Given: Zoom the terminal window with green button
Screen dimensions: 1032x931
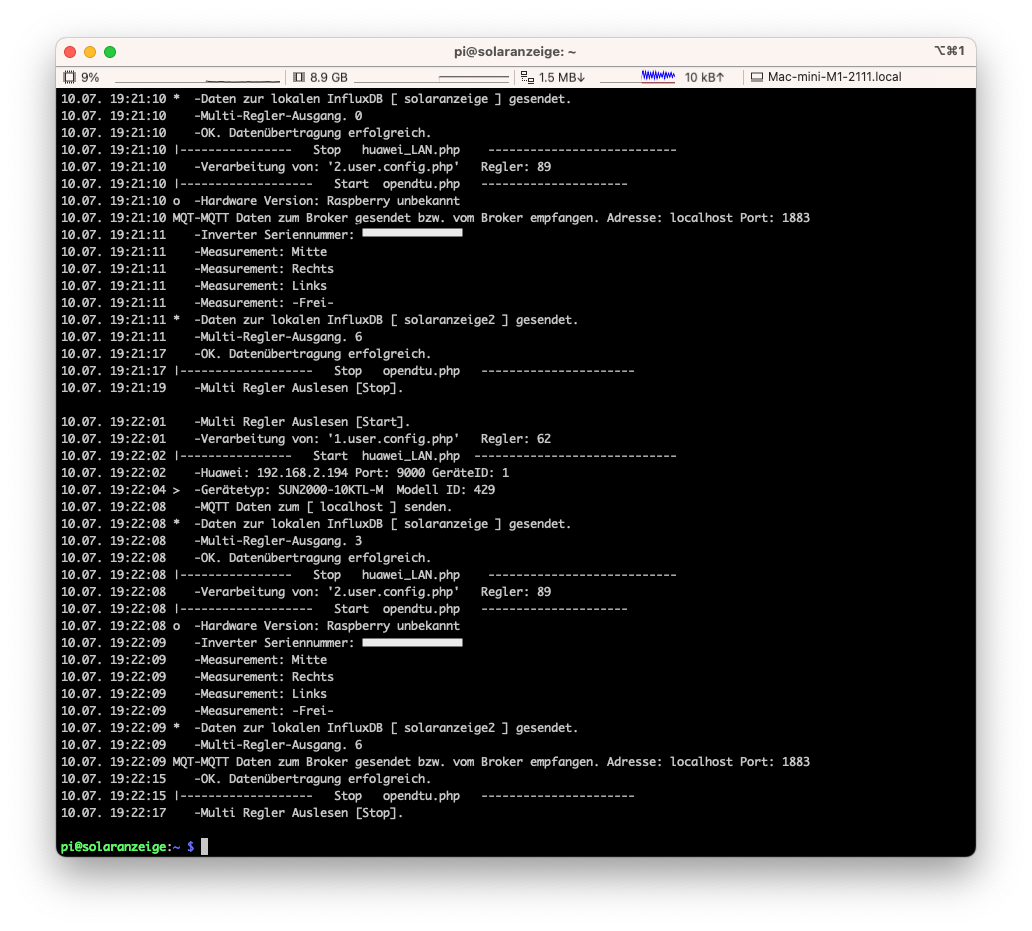Looking at the screenshot, I should coord(110,52).
